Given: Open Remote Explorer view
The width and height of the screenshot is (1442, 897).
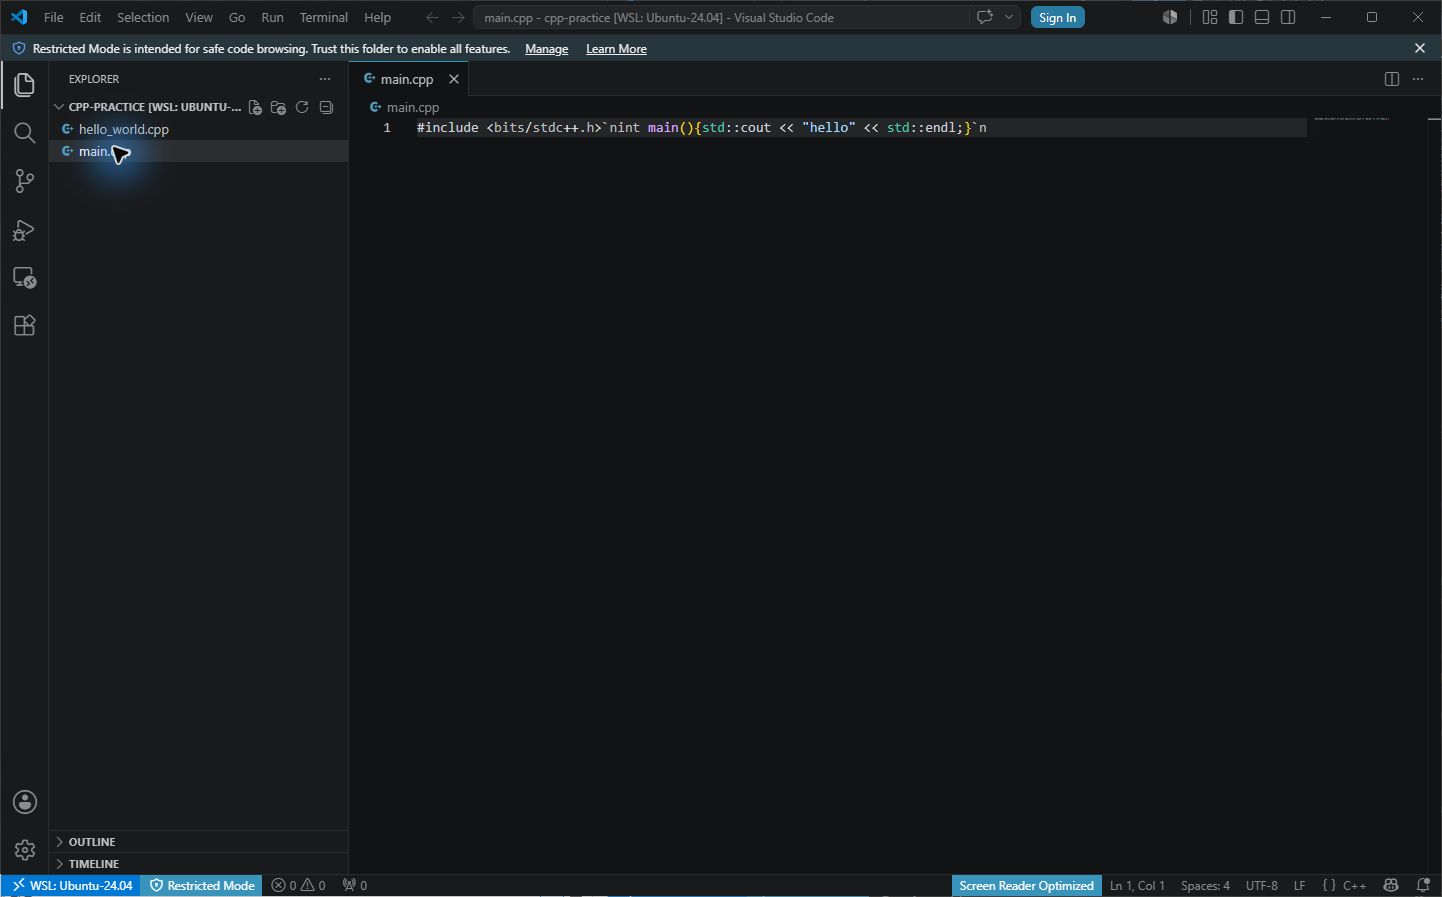Looking at the screenshot, I should [24, 277].
